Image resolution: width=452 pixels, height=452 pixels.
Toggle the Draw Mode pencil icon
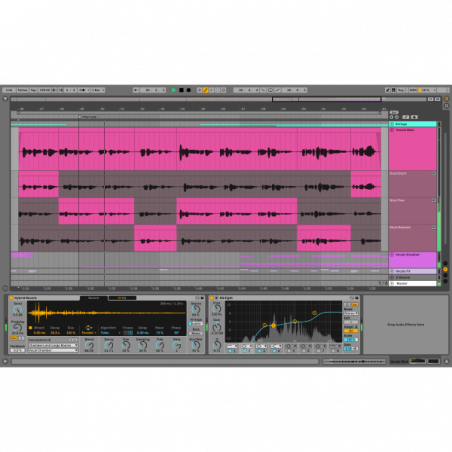tap(387, 90)
